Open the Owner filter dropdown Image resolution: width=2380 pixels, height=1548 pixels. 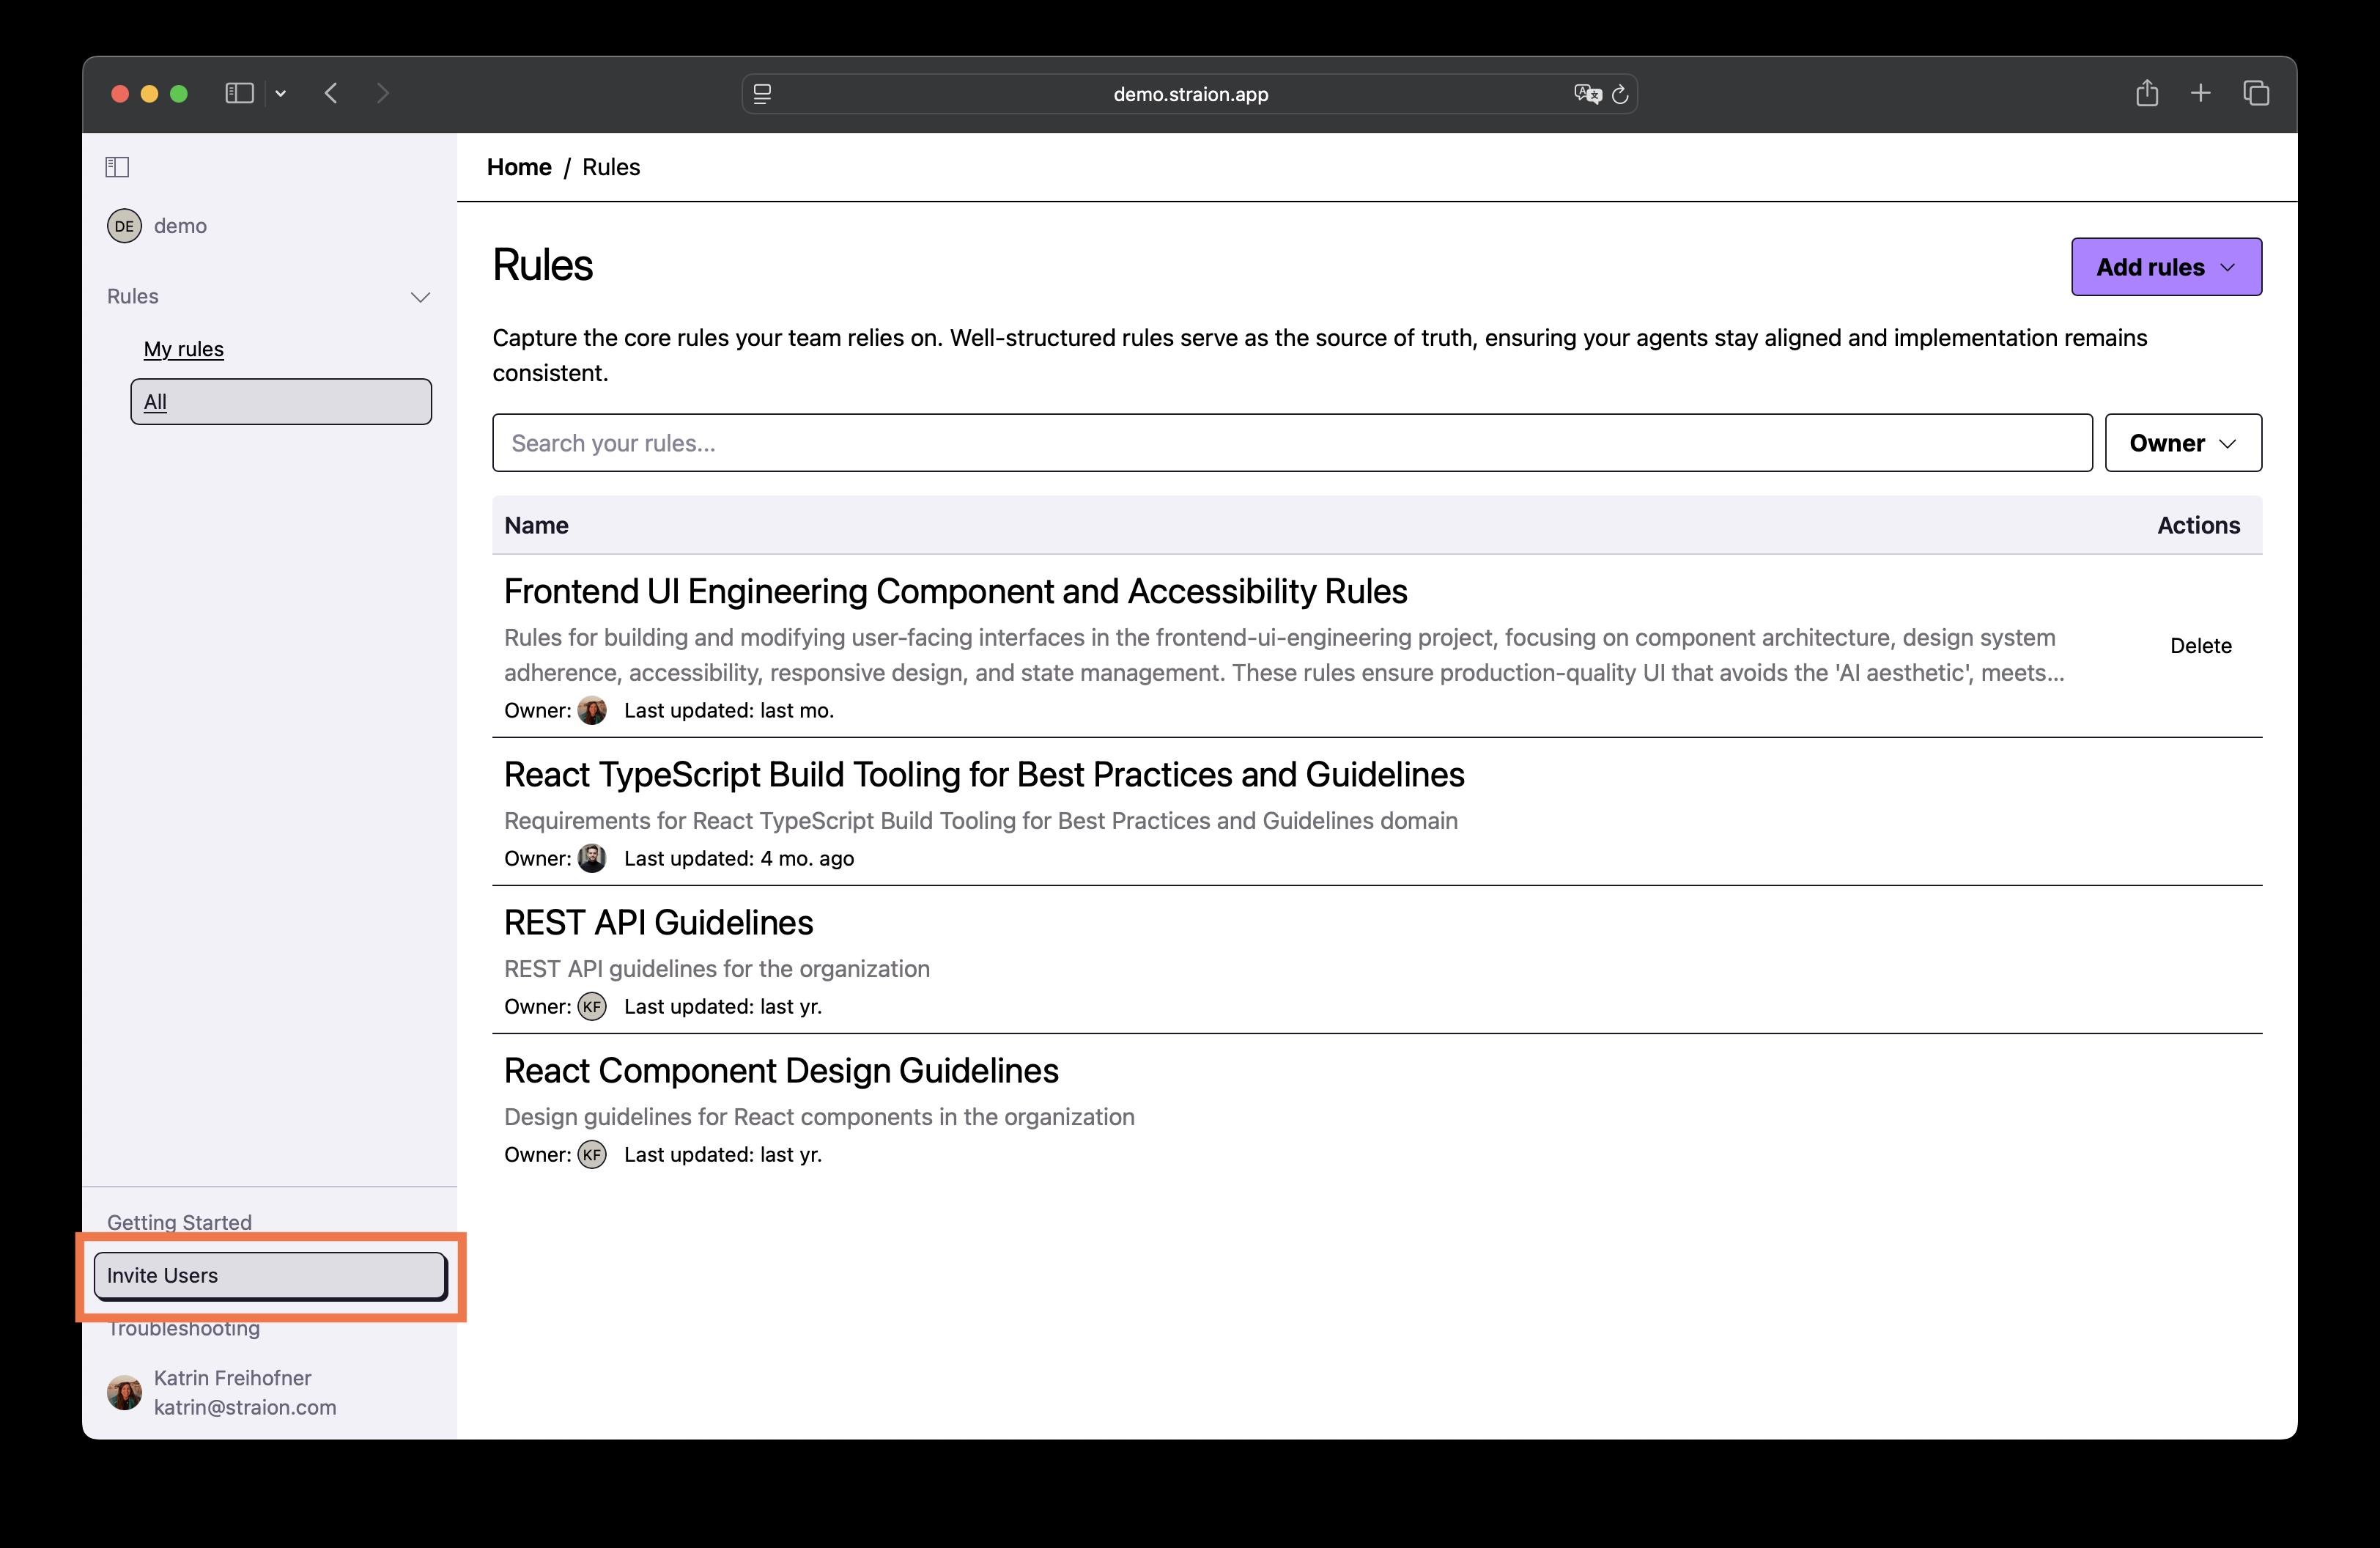pyautogui.click(x=2183, y=443)
